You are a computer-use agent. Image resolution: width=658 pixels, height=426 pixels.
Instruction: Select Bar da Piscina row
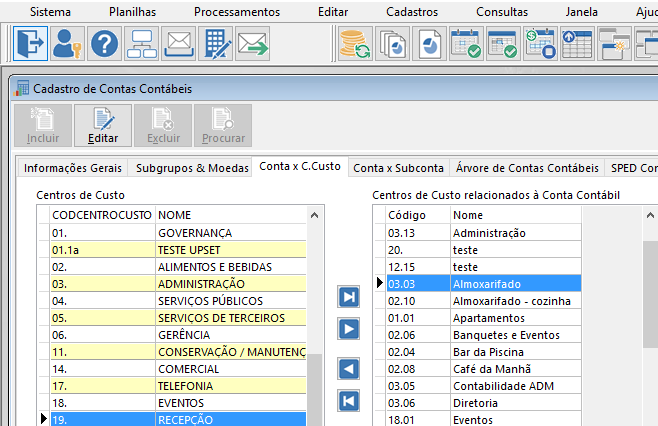(484, 352)
